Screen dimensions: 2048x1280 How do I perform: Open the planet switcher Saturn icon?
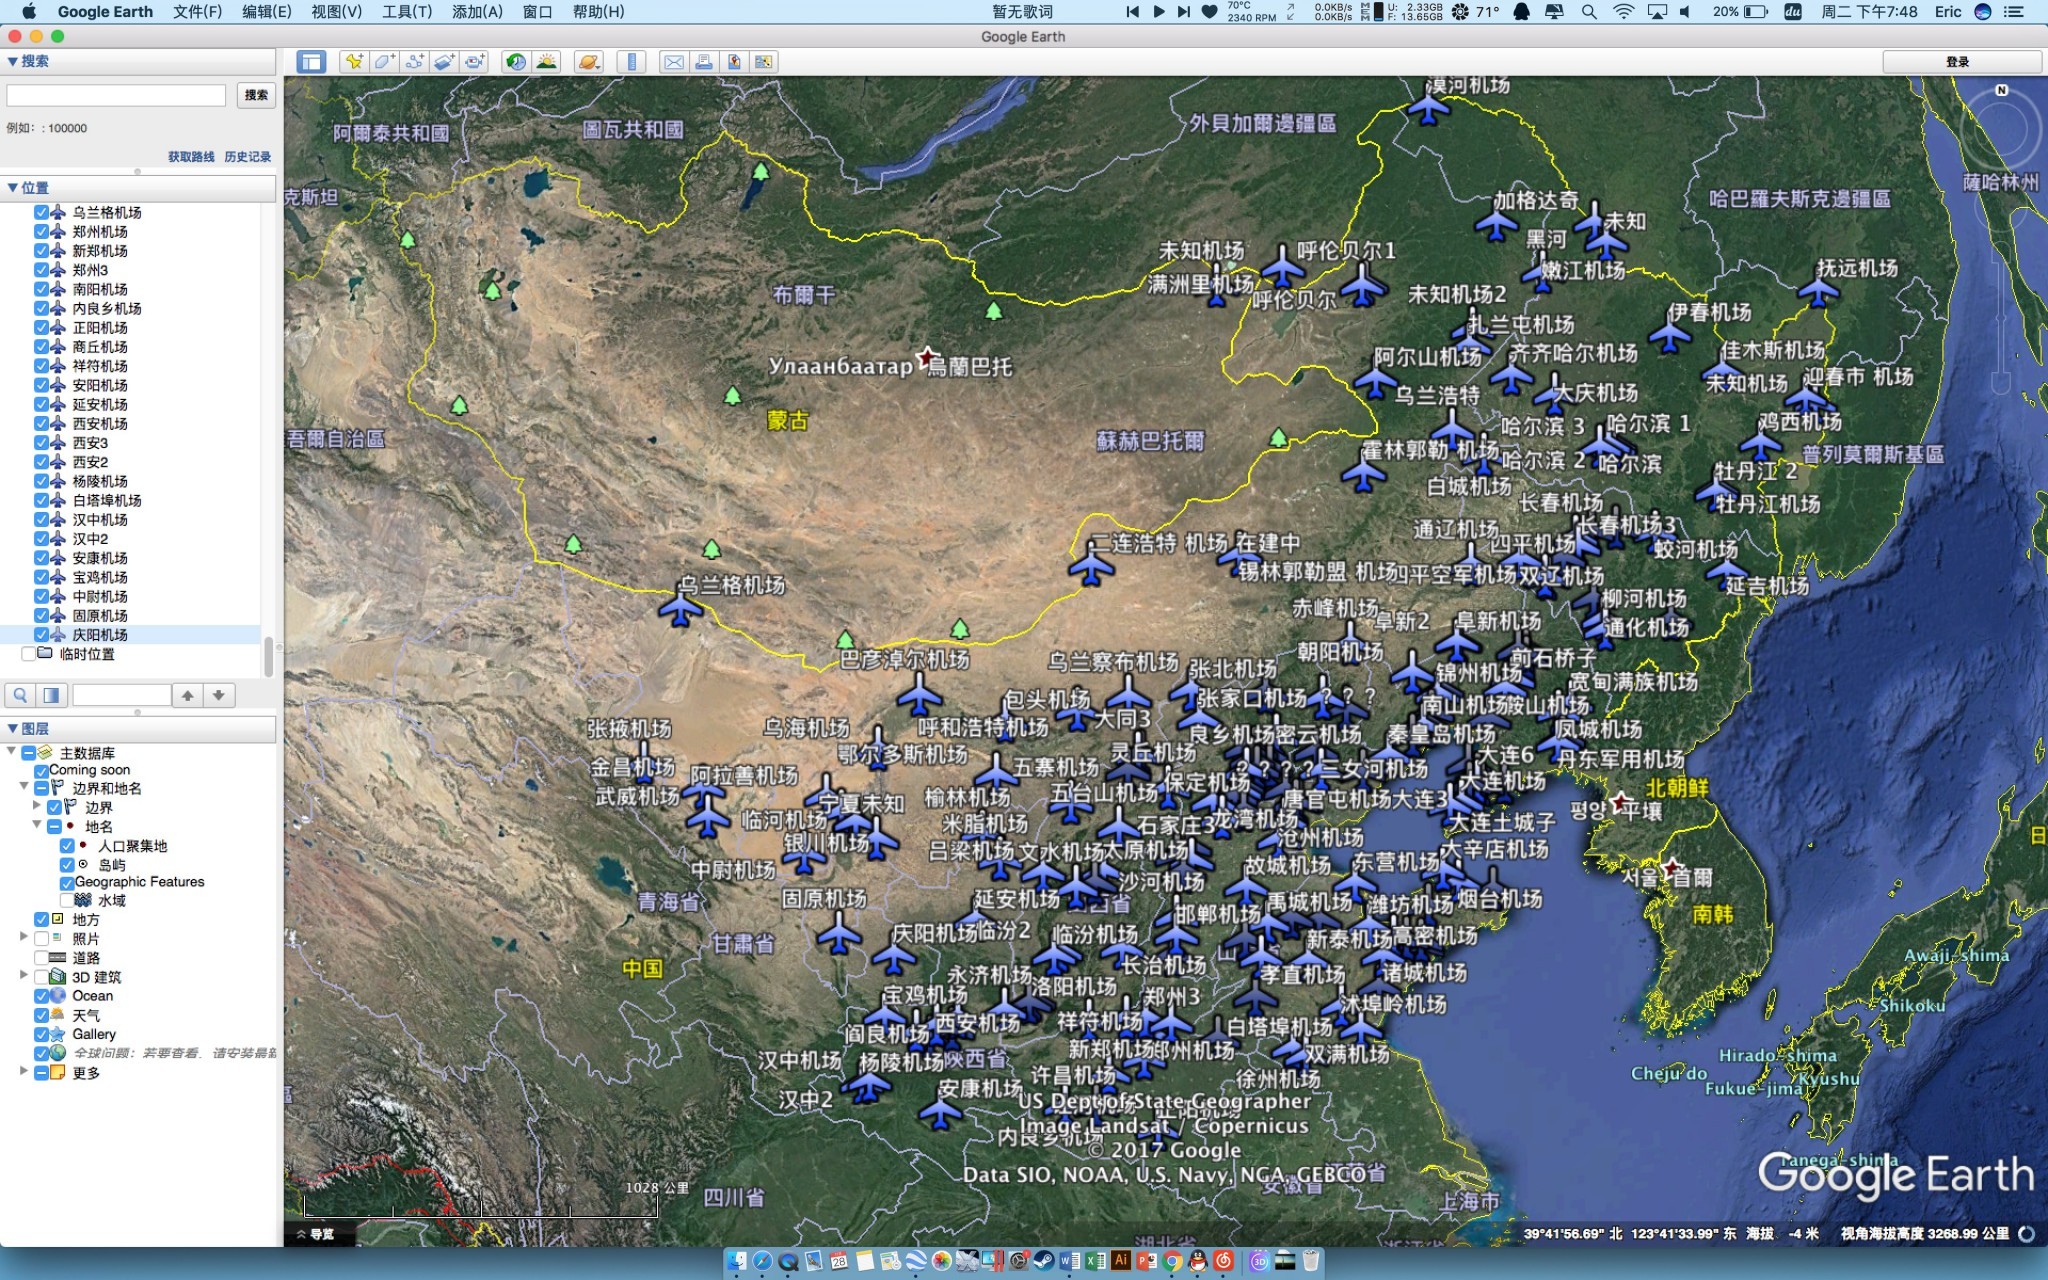588,62
